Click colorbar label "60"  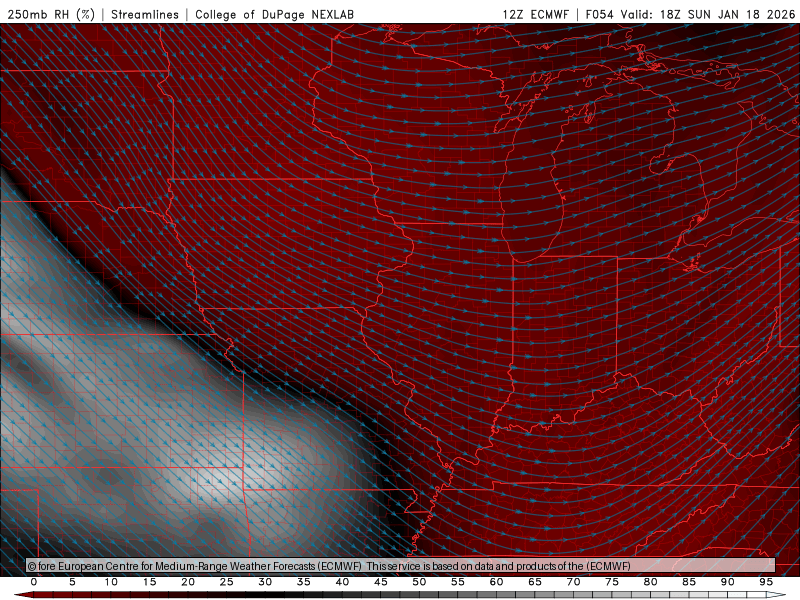pyautogui.click(x=496, y=582)
